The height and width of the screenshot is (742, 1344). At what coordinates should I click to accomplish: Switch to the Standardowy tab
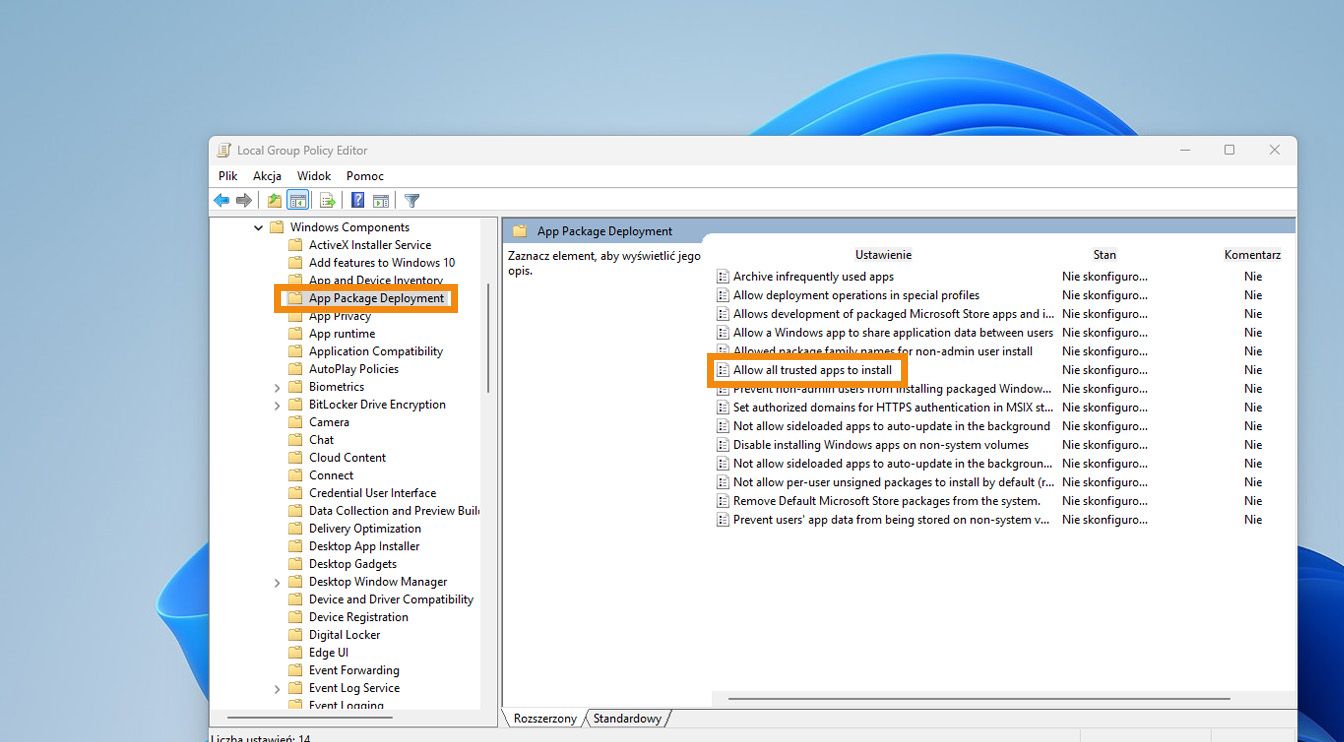(x=627, y=719)
